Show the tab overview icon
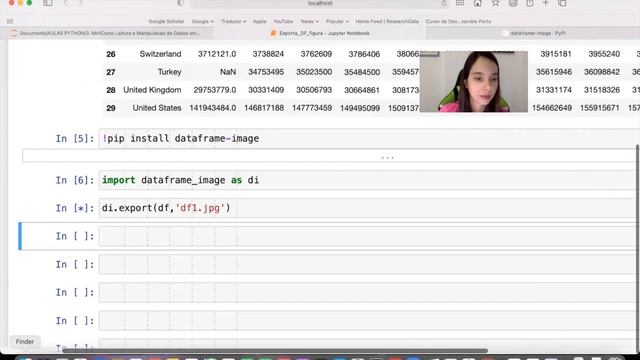The image size is (640, 360). pos(562,3)
